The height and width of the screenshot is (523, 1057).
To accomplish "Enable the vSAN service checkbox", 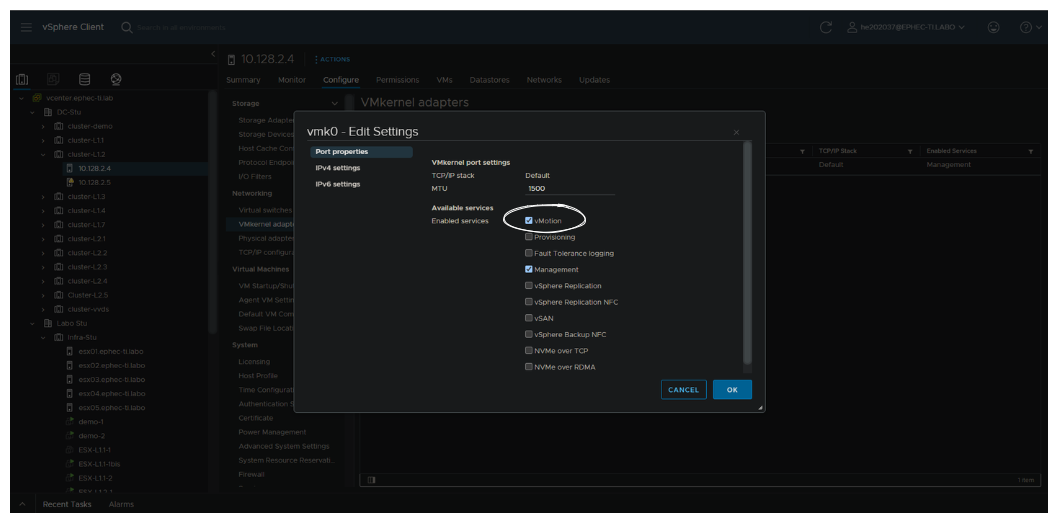I will tap(528, 317).
